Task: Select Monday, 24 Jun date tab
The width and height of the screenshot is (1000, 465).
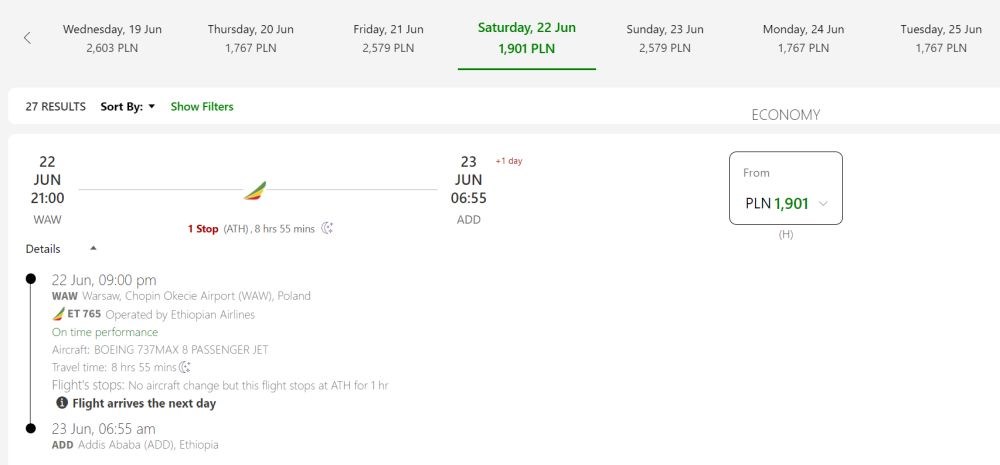Action: [804, 38]
